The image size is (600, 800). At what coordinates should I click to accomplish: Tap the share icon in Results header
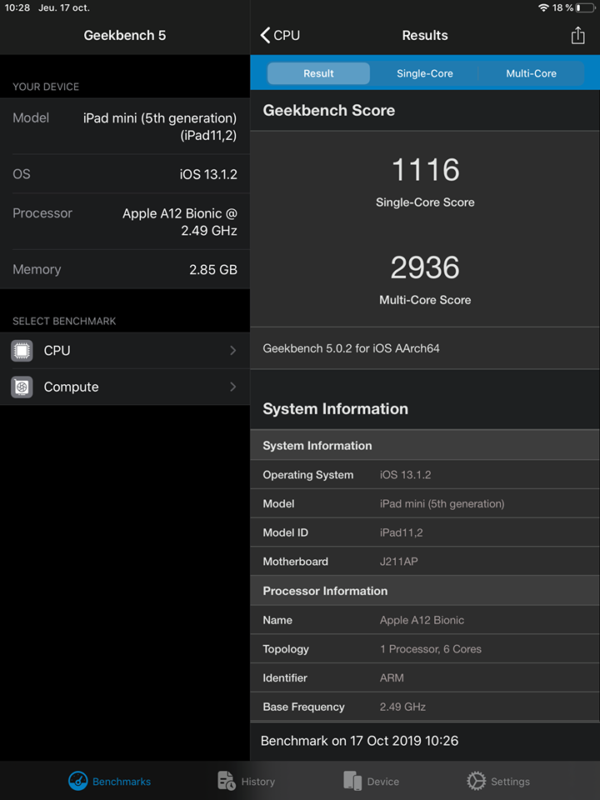click(577, 36)
